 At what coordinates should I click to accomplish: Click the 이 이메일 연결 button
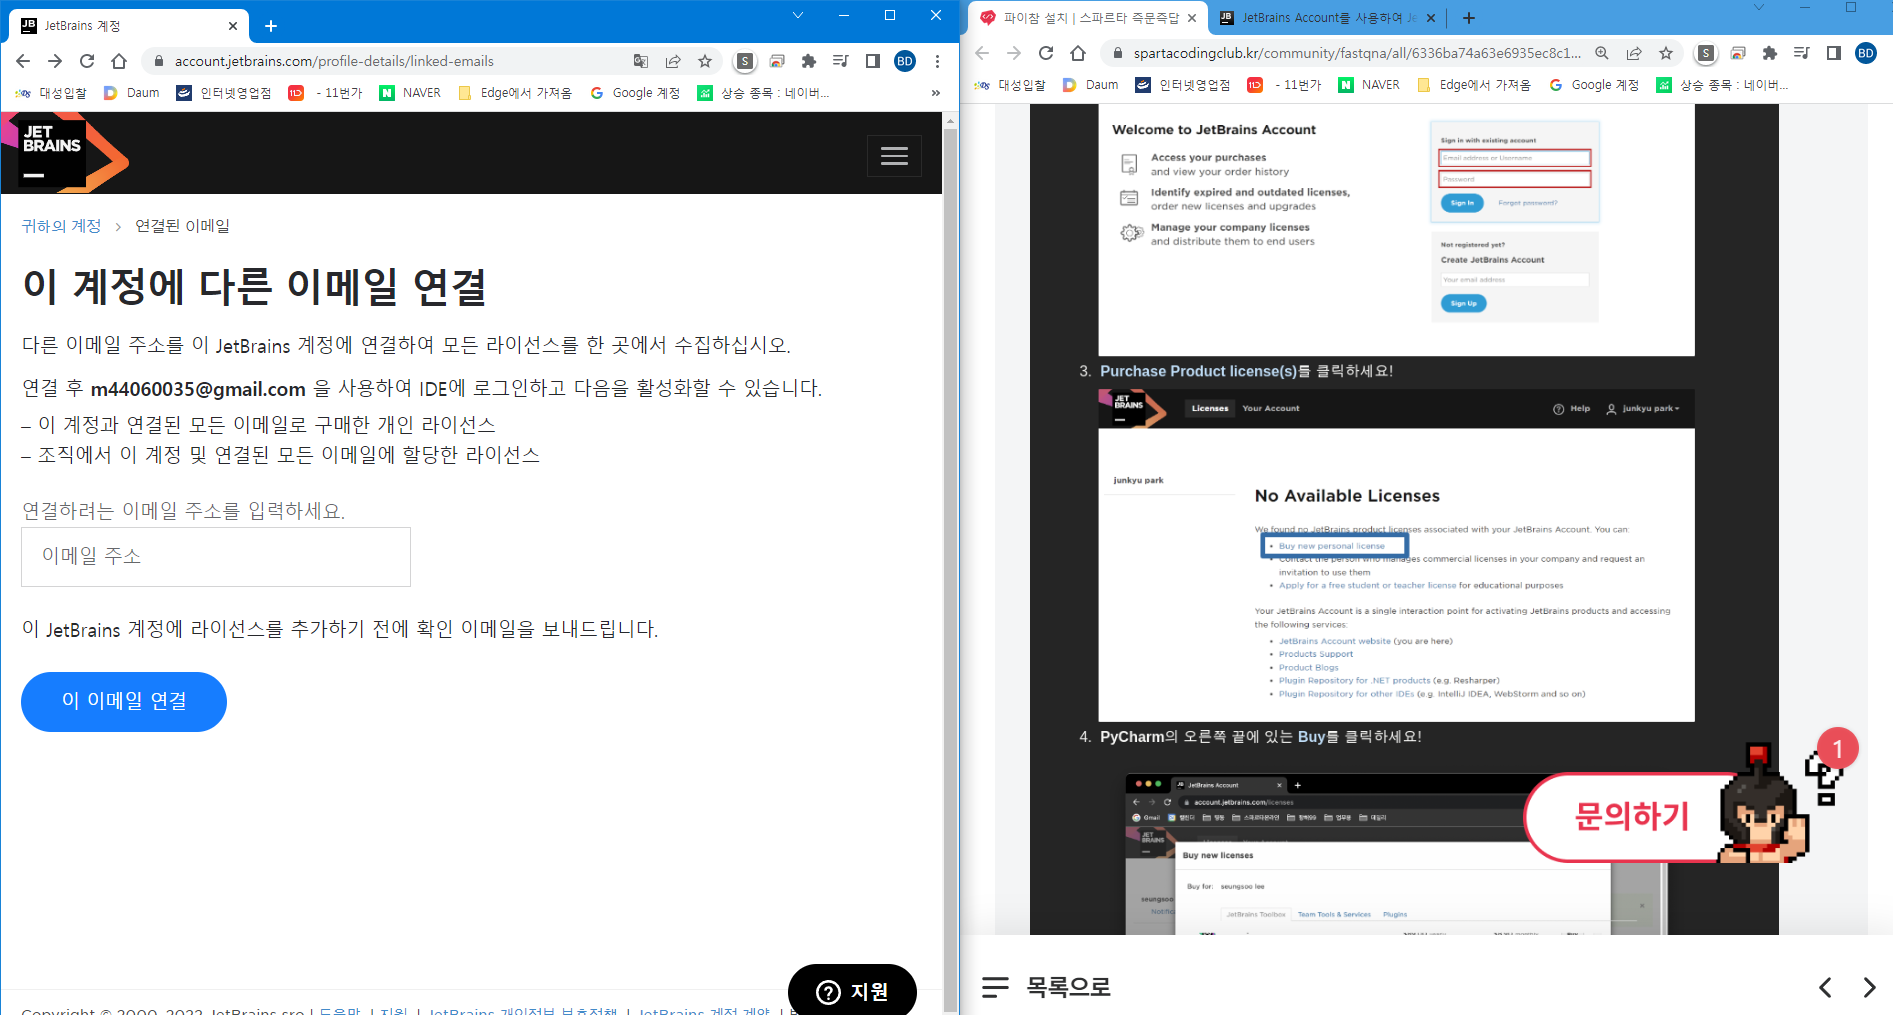pyautogui.click(x=124, y=701)
